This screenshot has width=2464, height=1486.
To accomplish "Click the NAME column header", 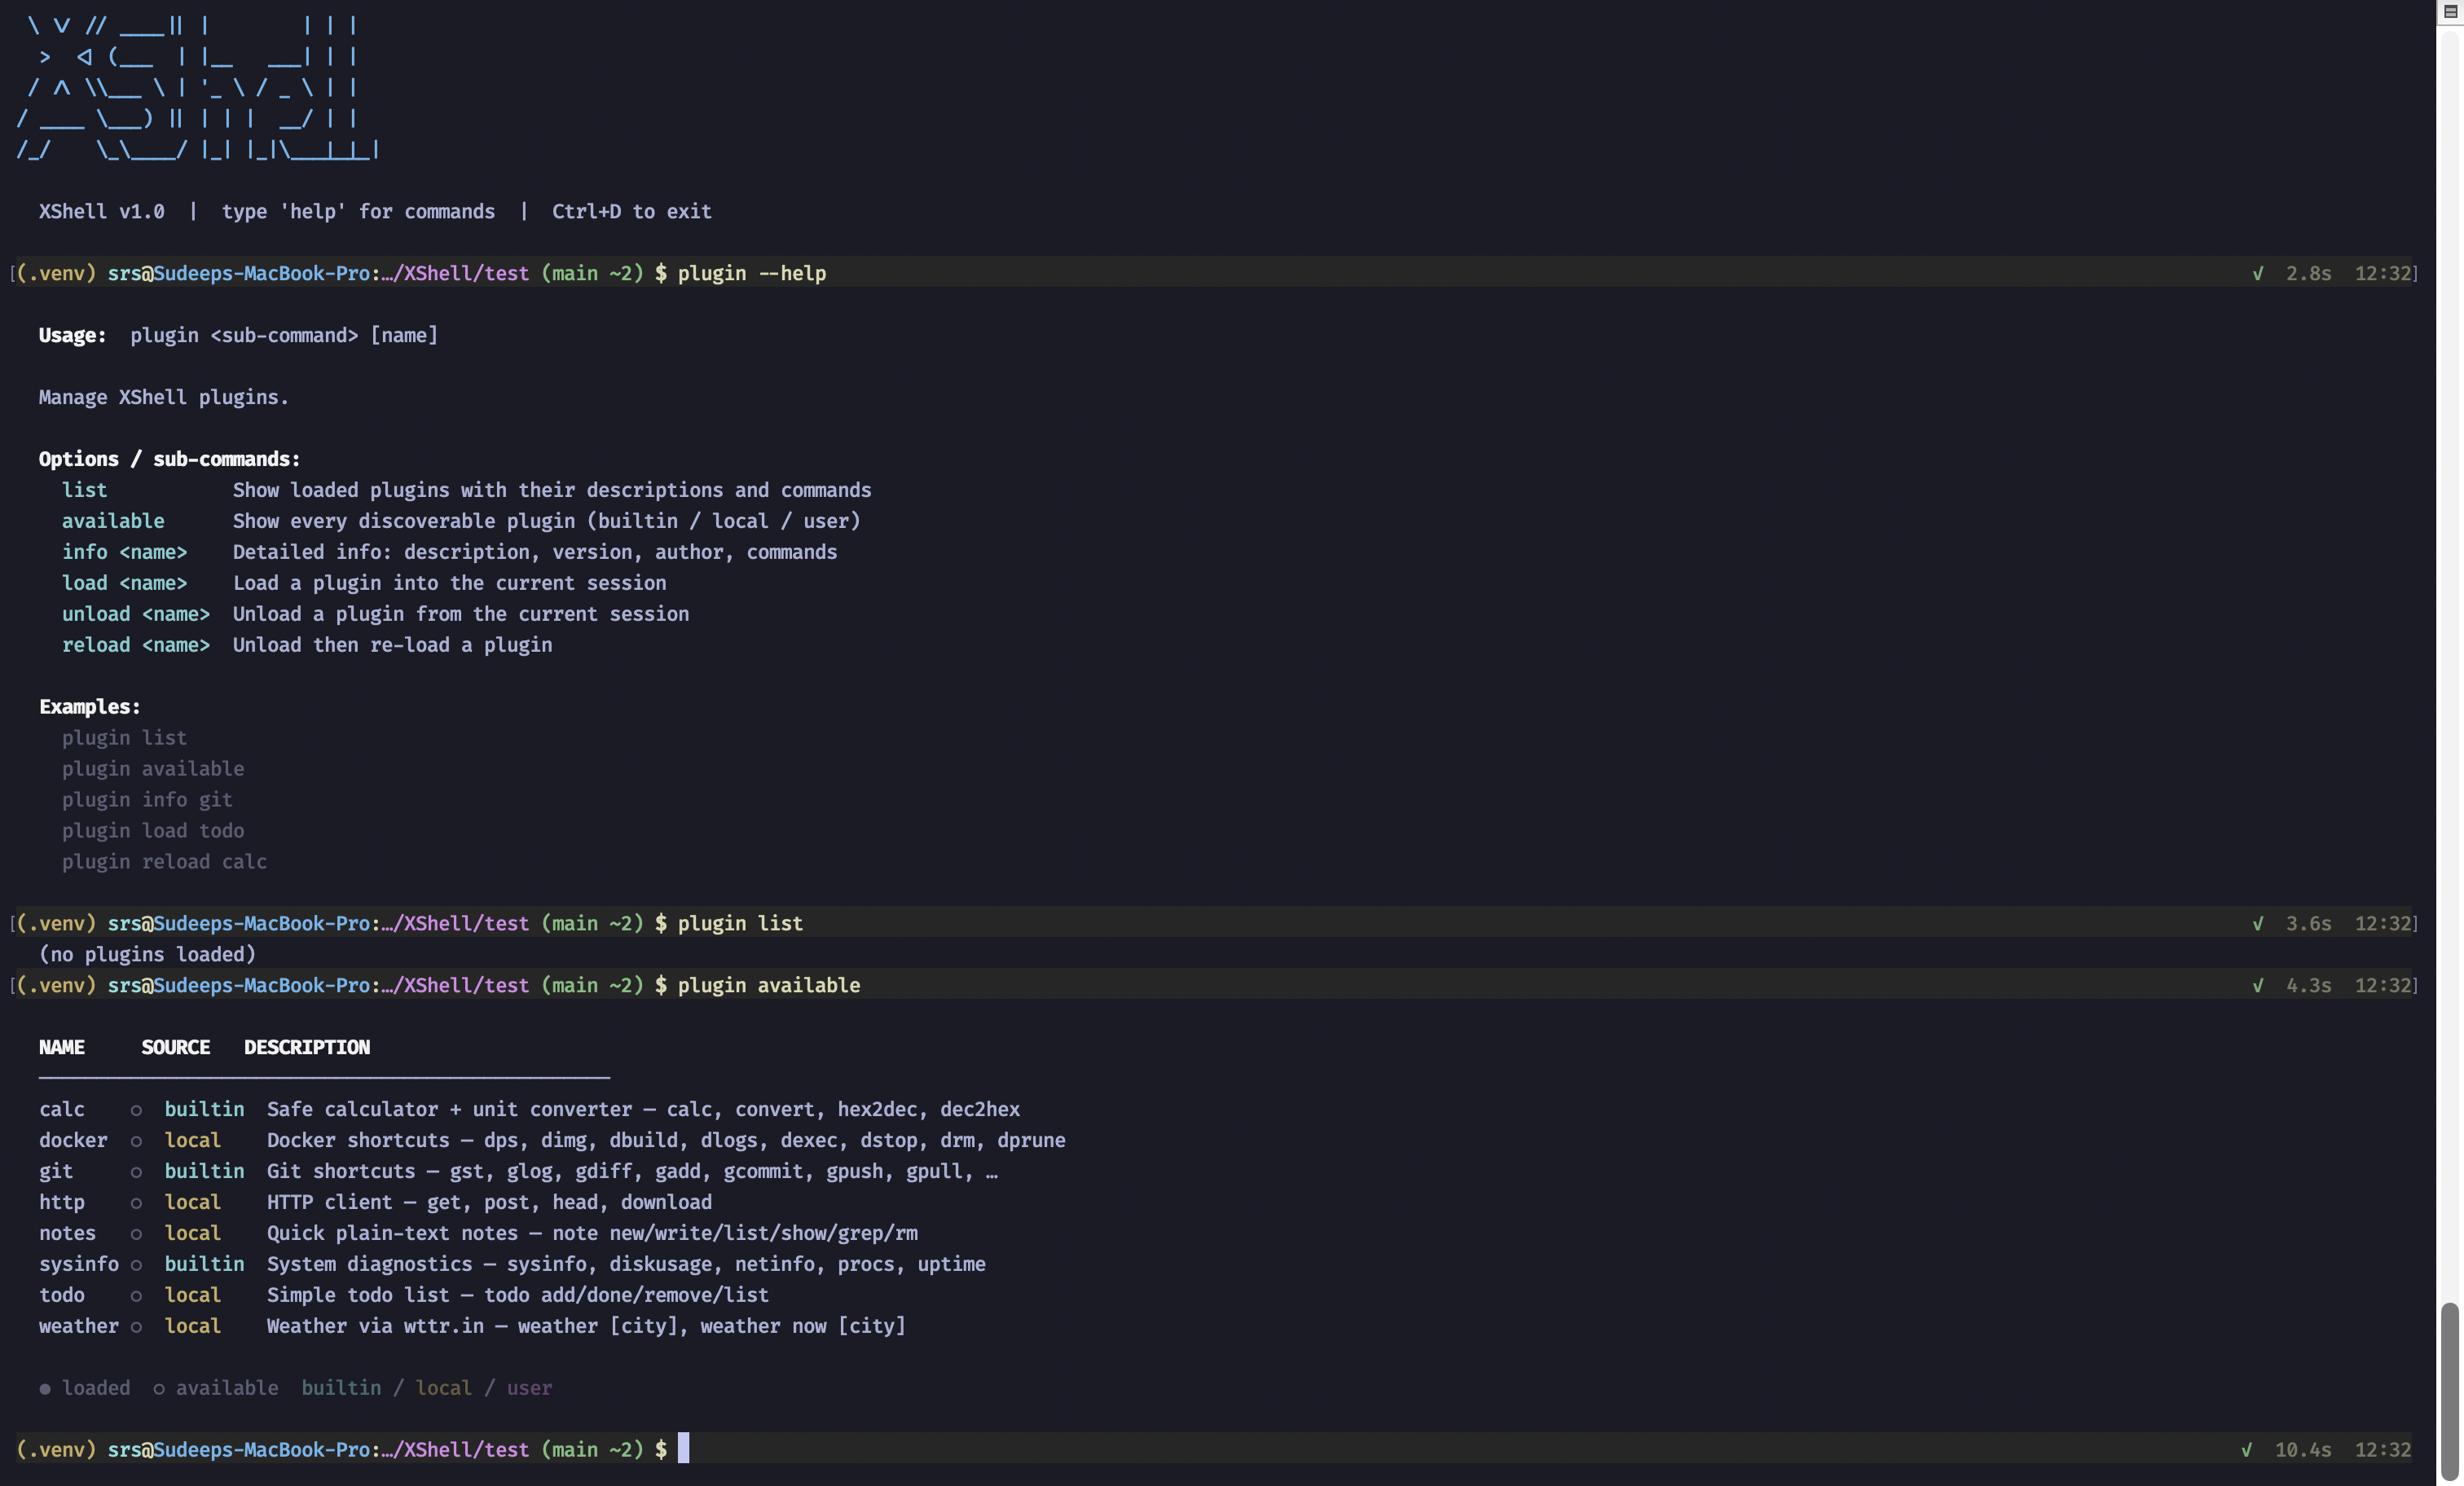I will click(x=62, y=1047).
